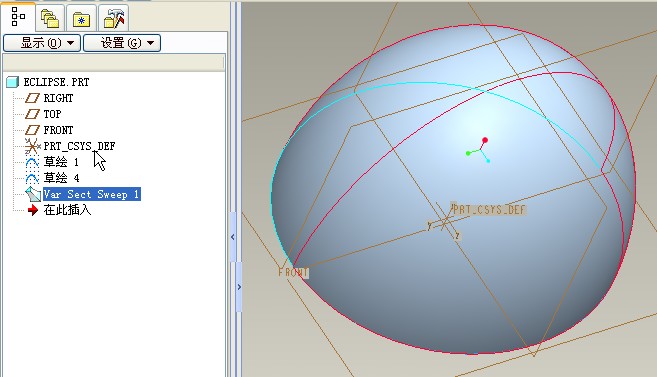Click the ECLIPSE.PRT part icon
657x377 pixels.
coord(13,82)
